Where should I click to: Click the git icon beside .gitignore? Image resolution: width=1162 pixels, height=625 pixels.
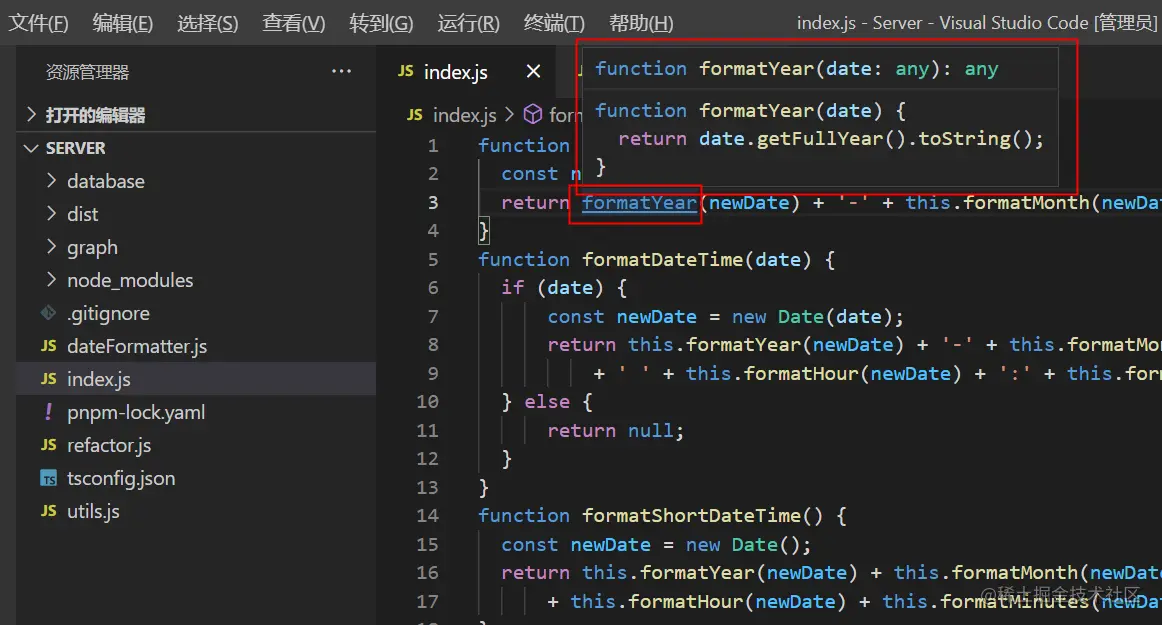48,314
